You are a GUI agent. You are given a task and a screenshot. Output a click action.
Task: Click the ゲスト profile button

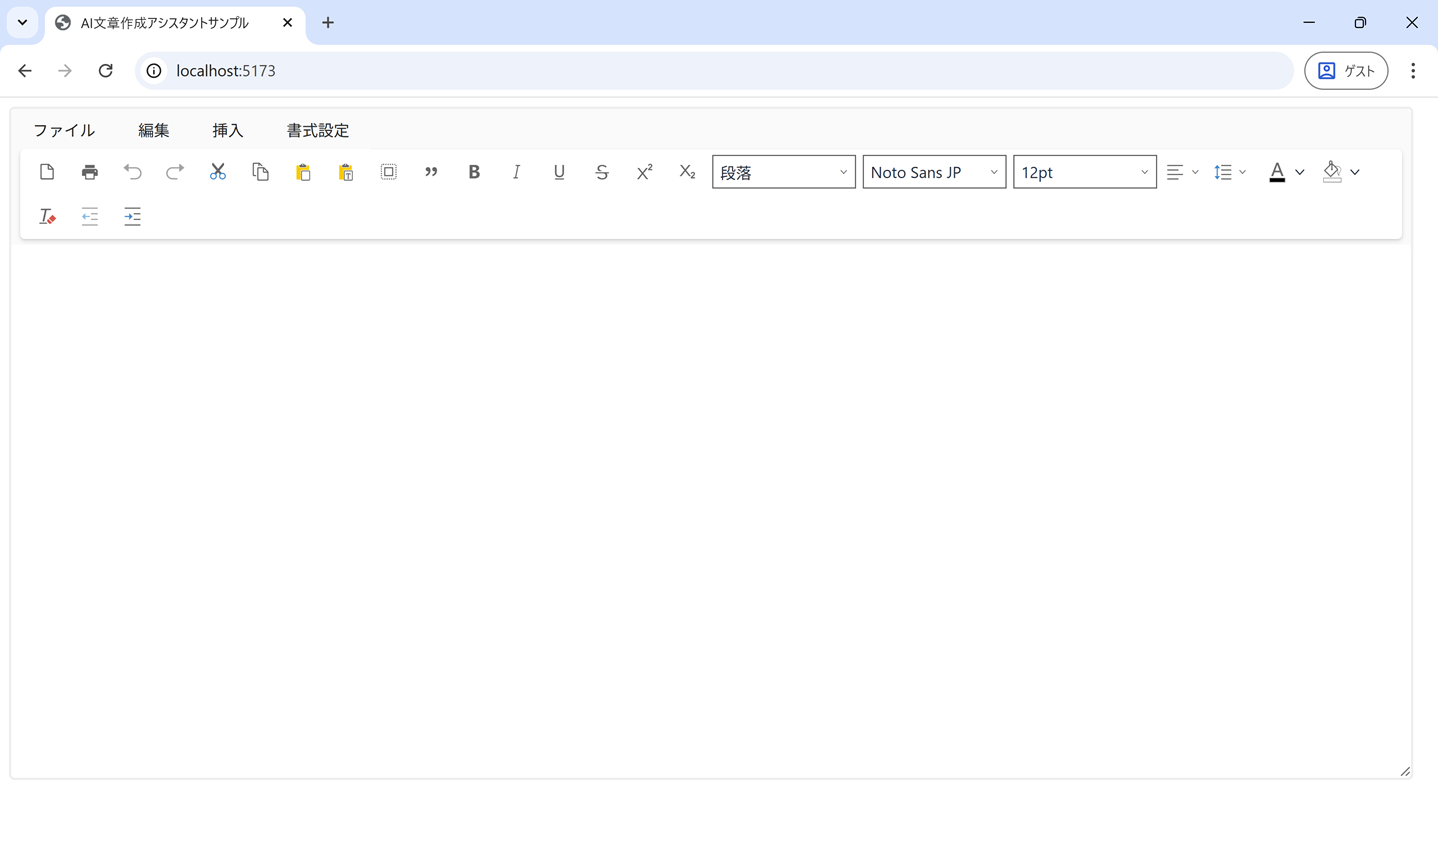[1346, 71]
